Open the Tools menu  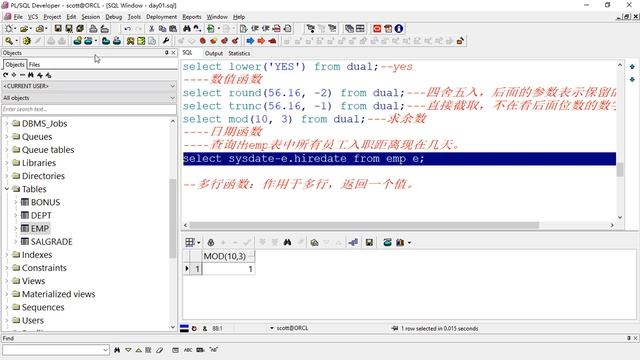tap(134, 17)
